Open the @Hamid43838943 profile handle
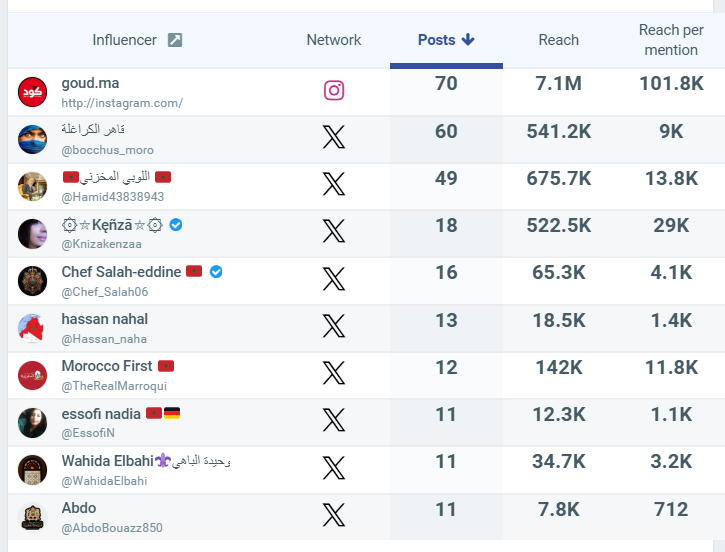The height and width of the screenshot is (552, 725). 113,197
